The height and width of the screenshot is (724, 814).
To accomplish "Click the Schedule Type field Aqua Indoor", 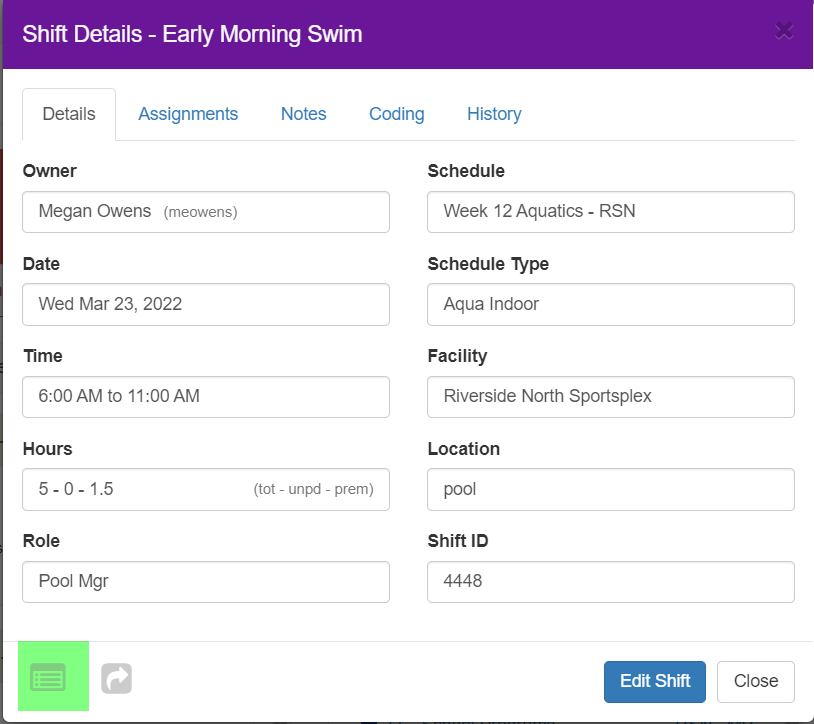I will coord(611,304).
